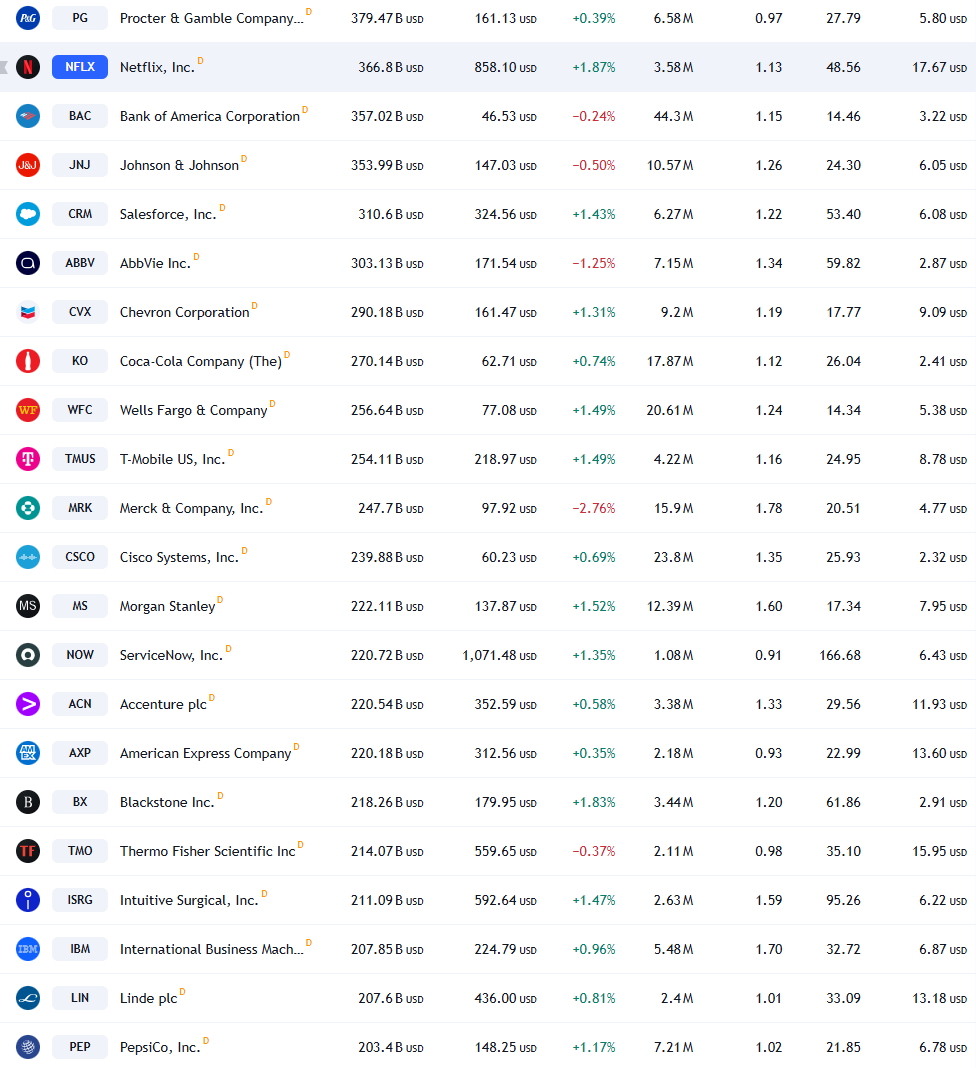Click the Blackstone logo icon

[x=28, y=802]
